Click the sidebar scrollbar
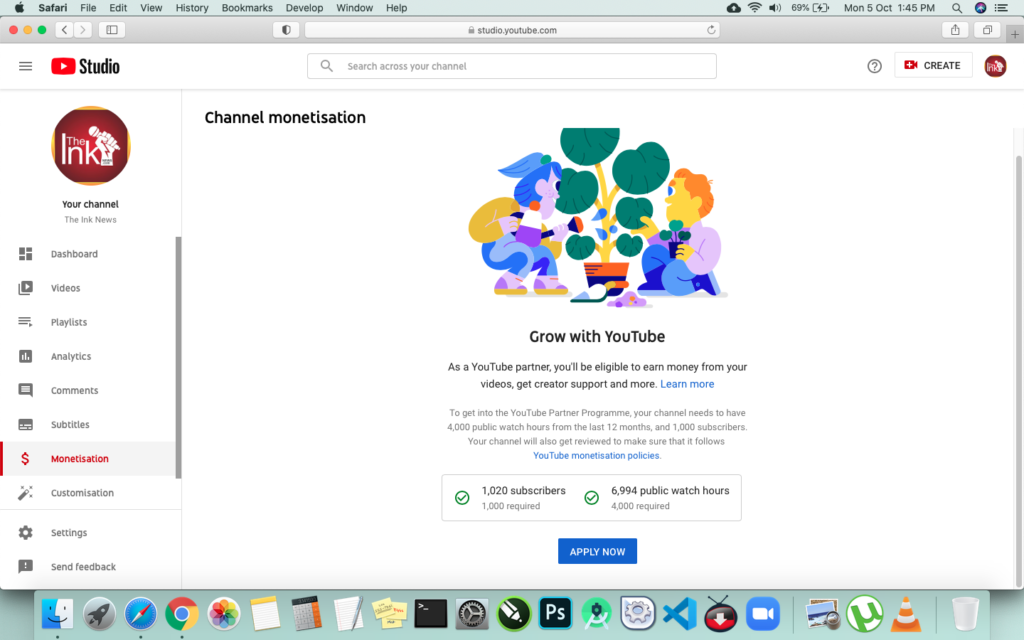The height and width of the screenshot is (640, 1024). coord(178,357)
